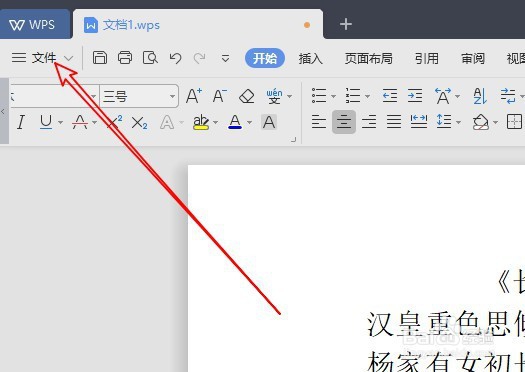
Task: Select the 开始 ribbon tab
Action: click(x=265, y=58)
